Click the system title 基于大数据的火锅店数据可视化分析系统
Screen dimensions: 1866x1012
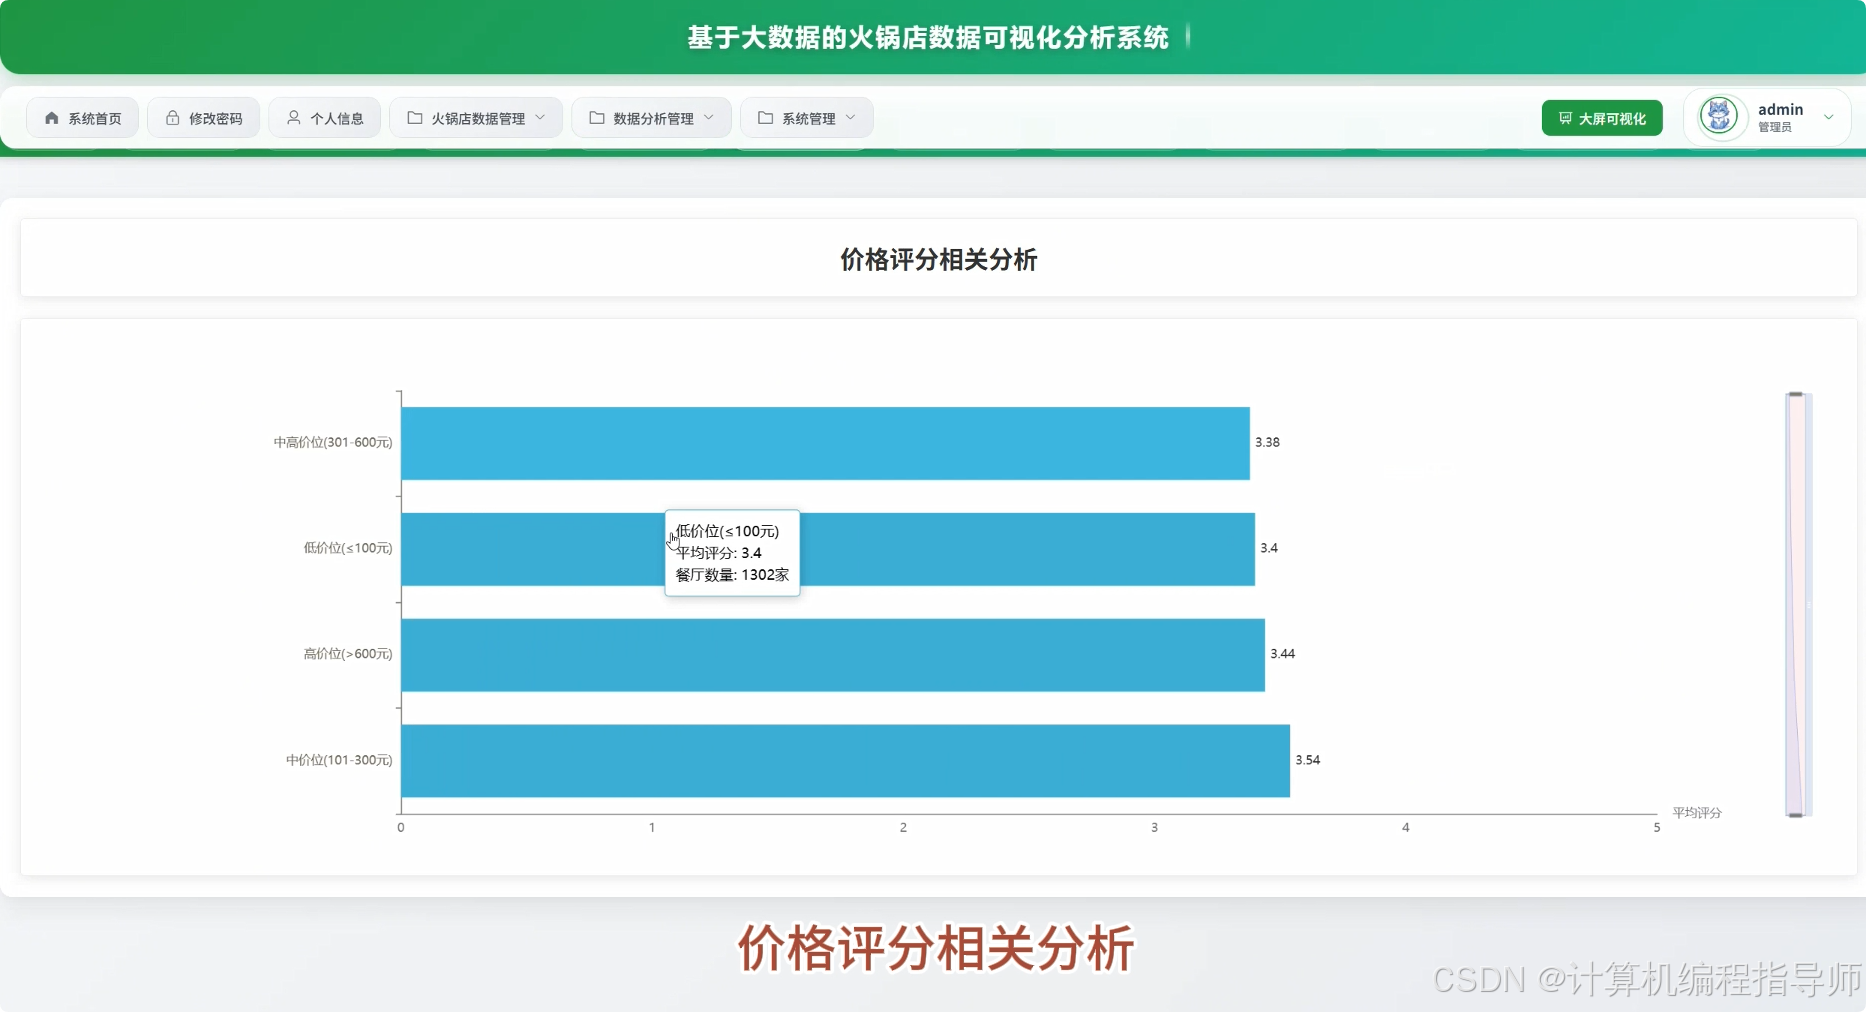pos(928,38)
